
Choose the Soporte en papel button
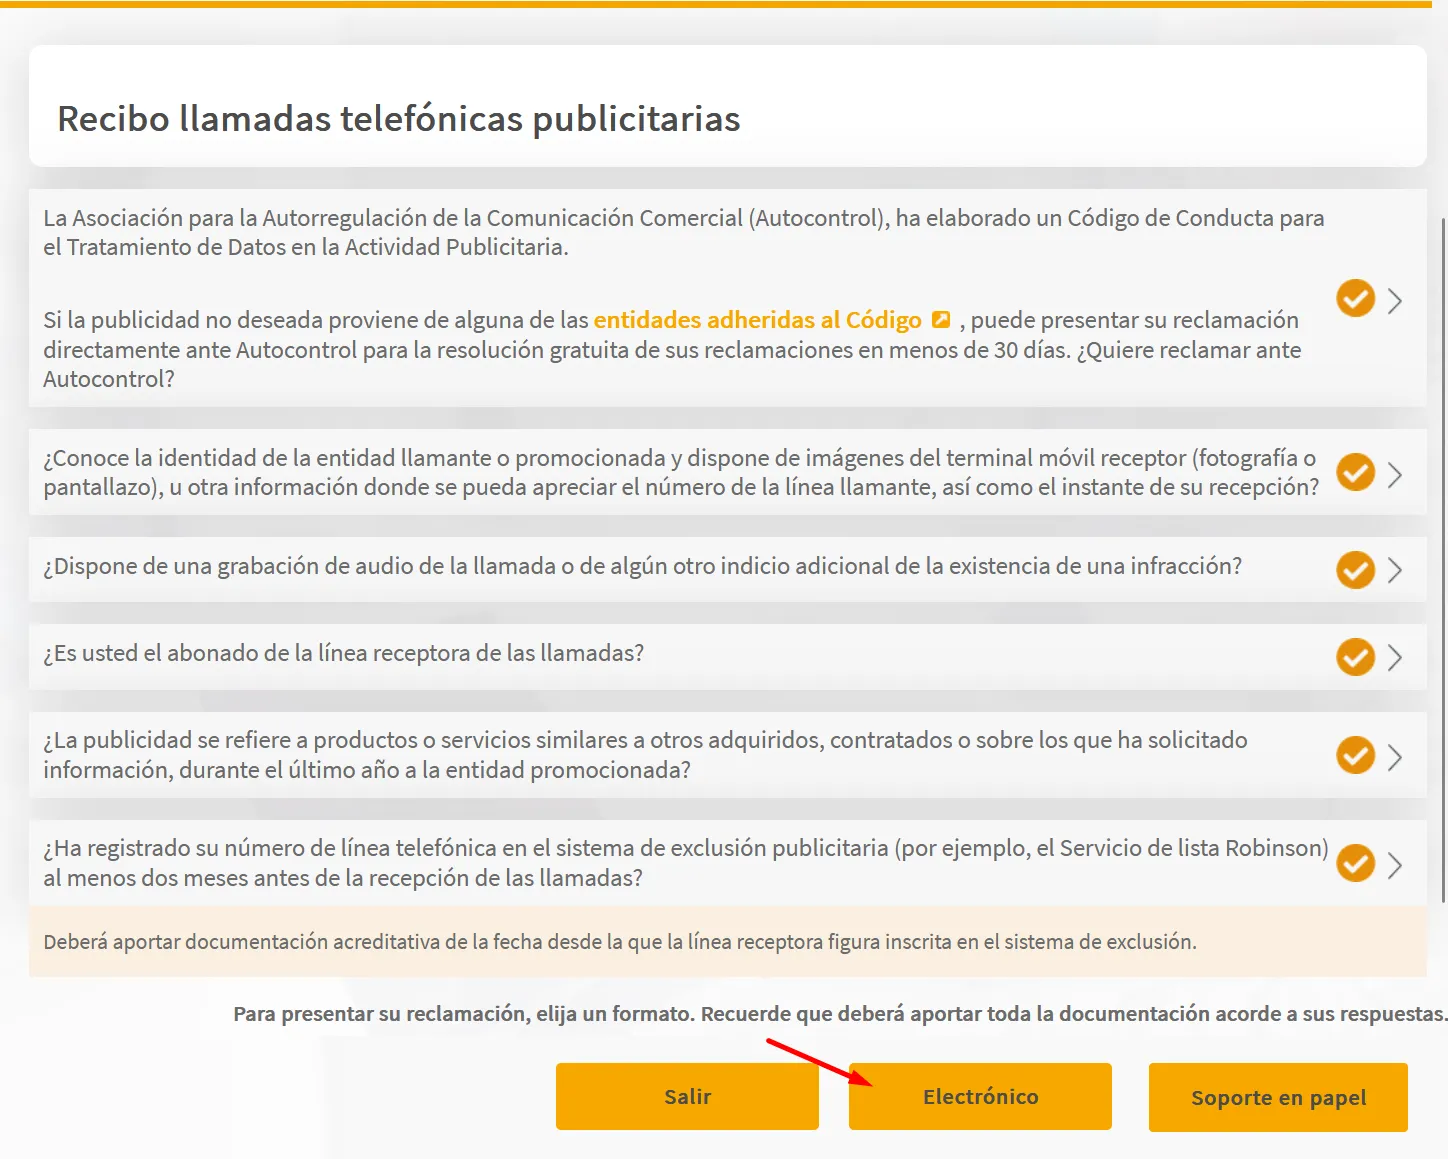click(x=1278, y=1098)
